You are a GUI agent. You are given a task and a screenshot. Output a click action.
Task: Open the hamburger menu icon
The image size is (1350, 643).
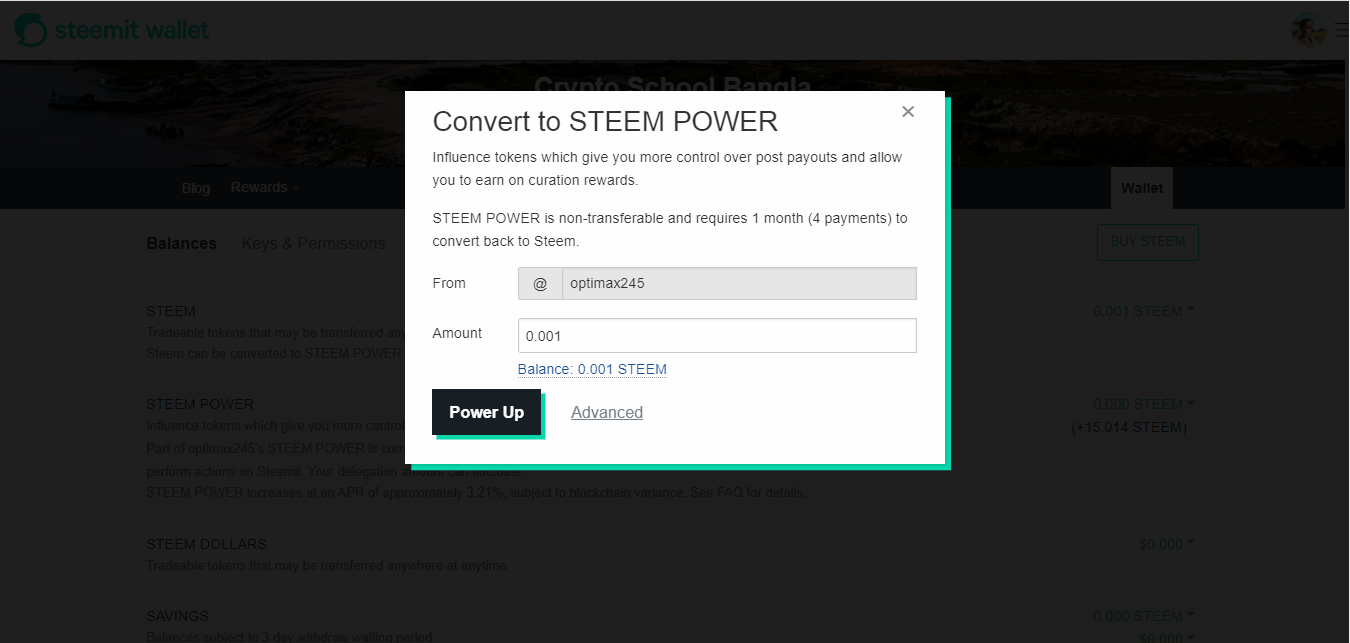(x=1341, y=30)
